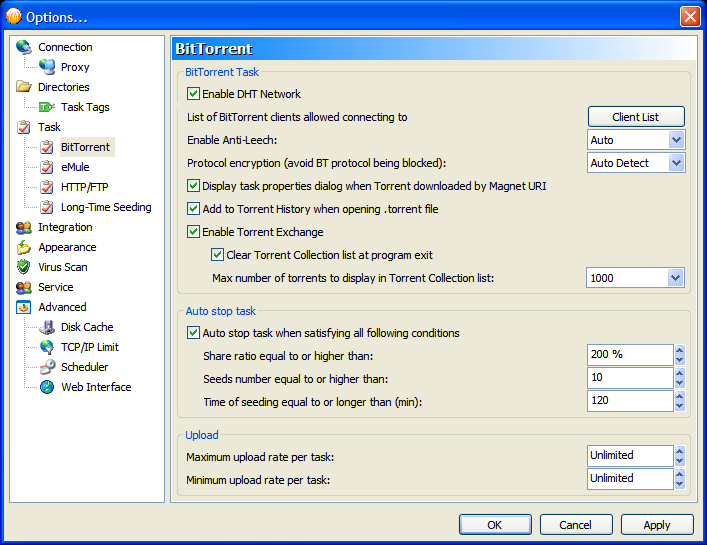This screenshot has height=545, width=707.
Task: Select eMule task settings
Action: tap(75, 167)
